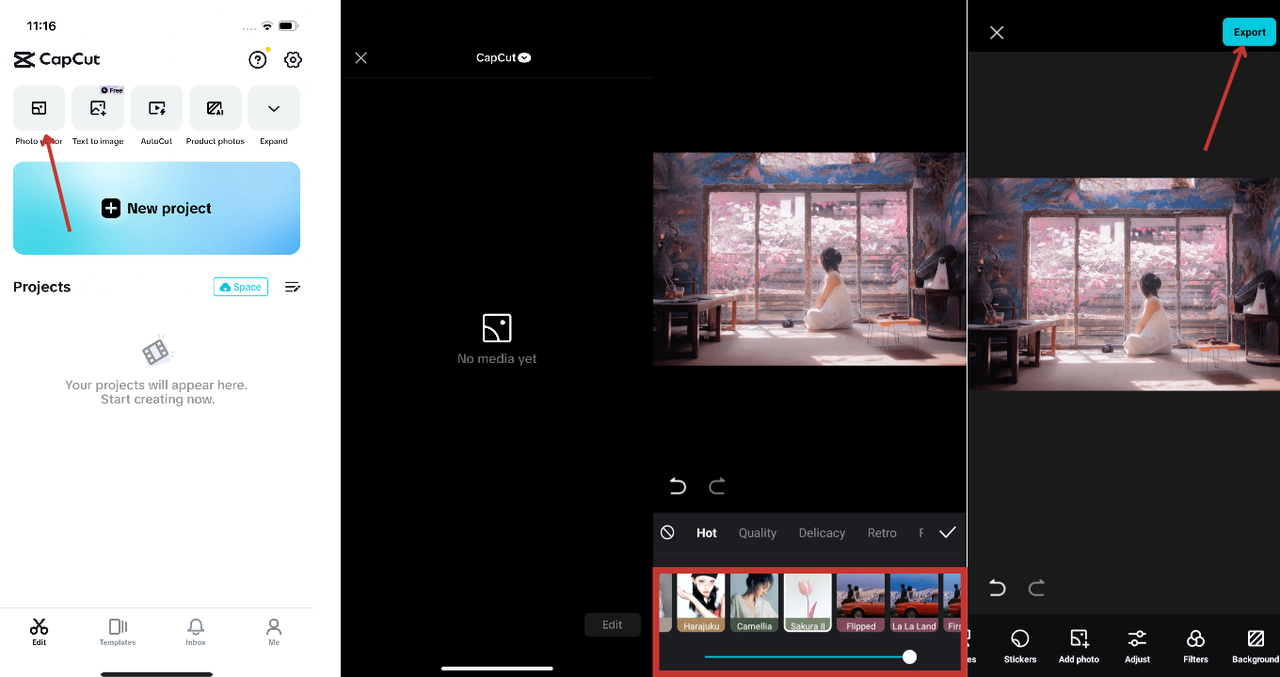Undo in the filter editing screen
The image size is (1280, 677).
click(678, 487)
